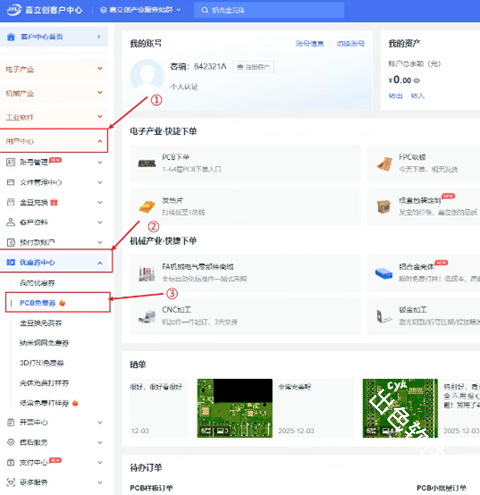Click the 金豆兑换 sidebar icon
This screenshot has width=480, height=495.
pyautogui.click(x=11, y=202)
